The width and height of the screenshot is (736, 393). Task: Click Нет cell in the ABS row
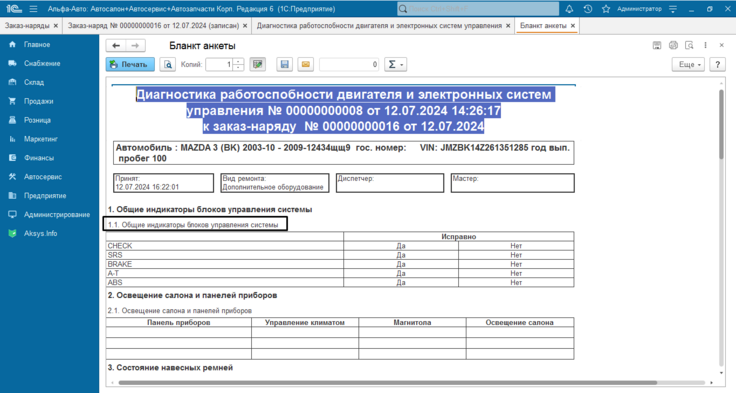coord(516,282)
